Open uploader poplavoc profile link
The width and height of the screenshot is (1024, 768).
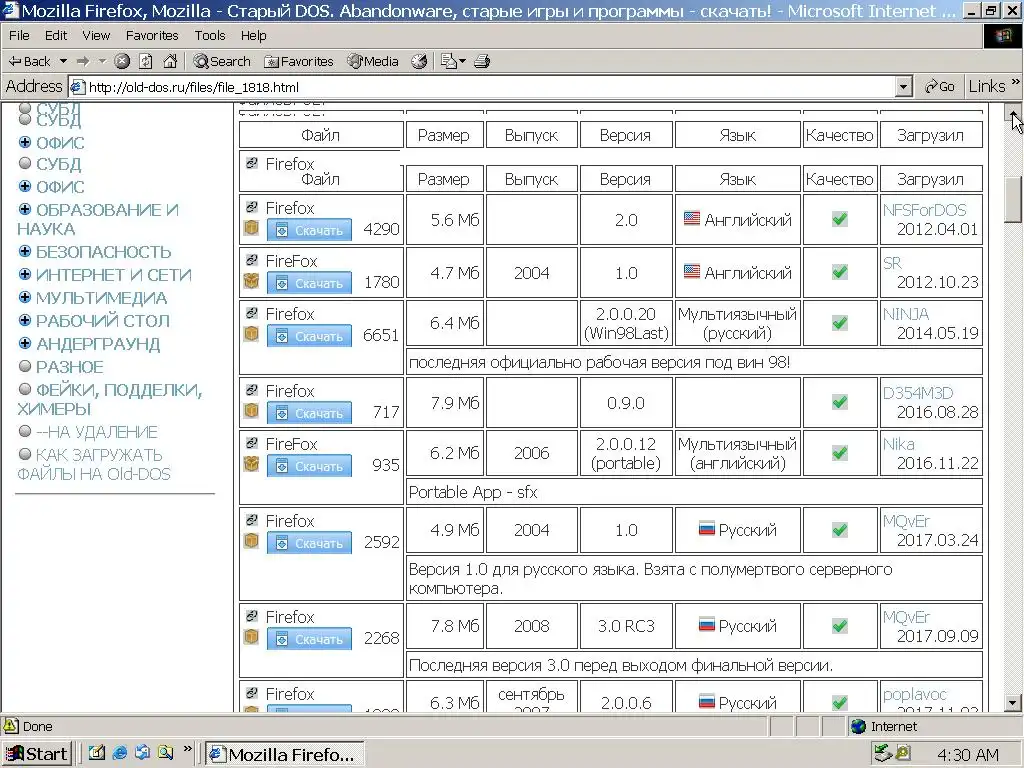tap(914, 695)
